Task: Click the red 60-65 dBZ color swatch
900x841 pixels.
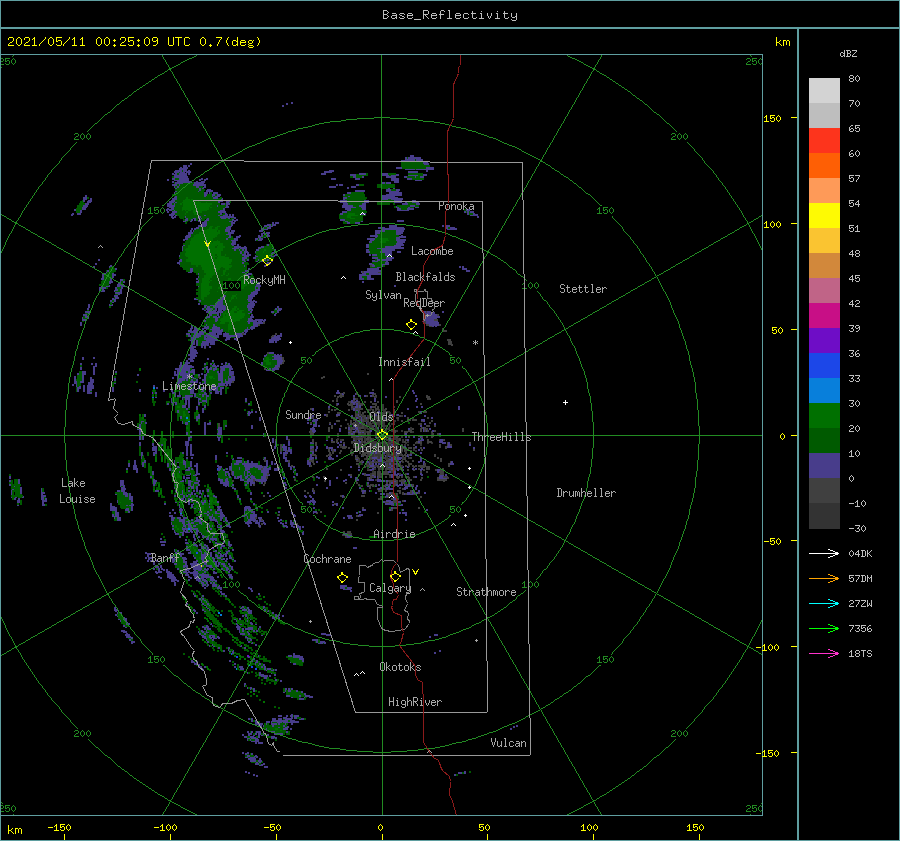Action: pos(824,141)
